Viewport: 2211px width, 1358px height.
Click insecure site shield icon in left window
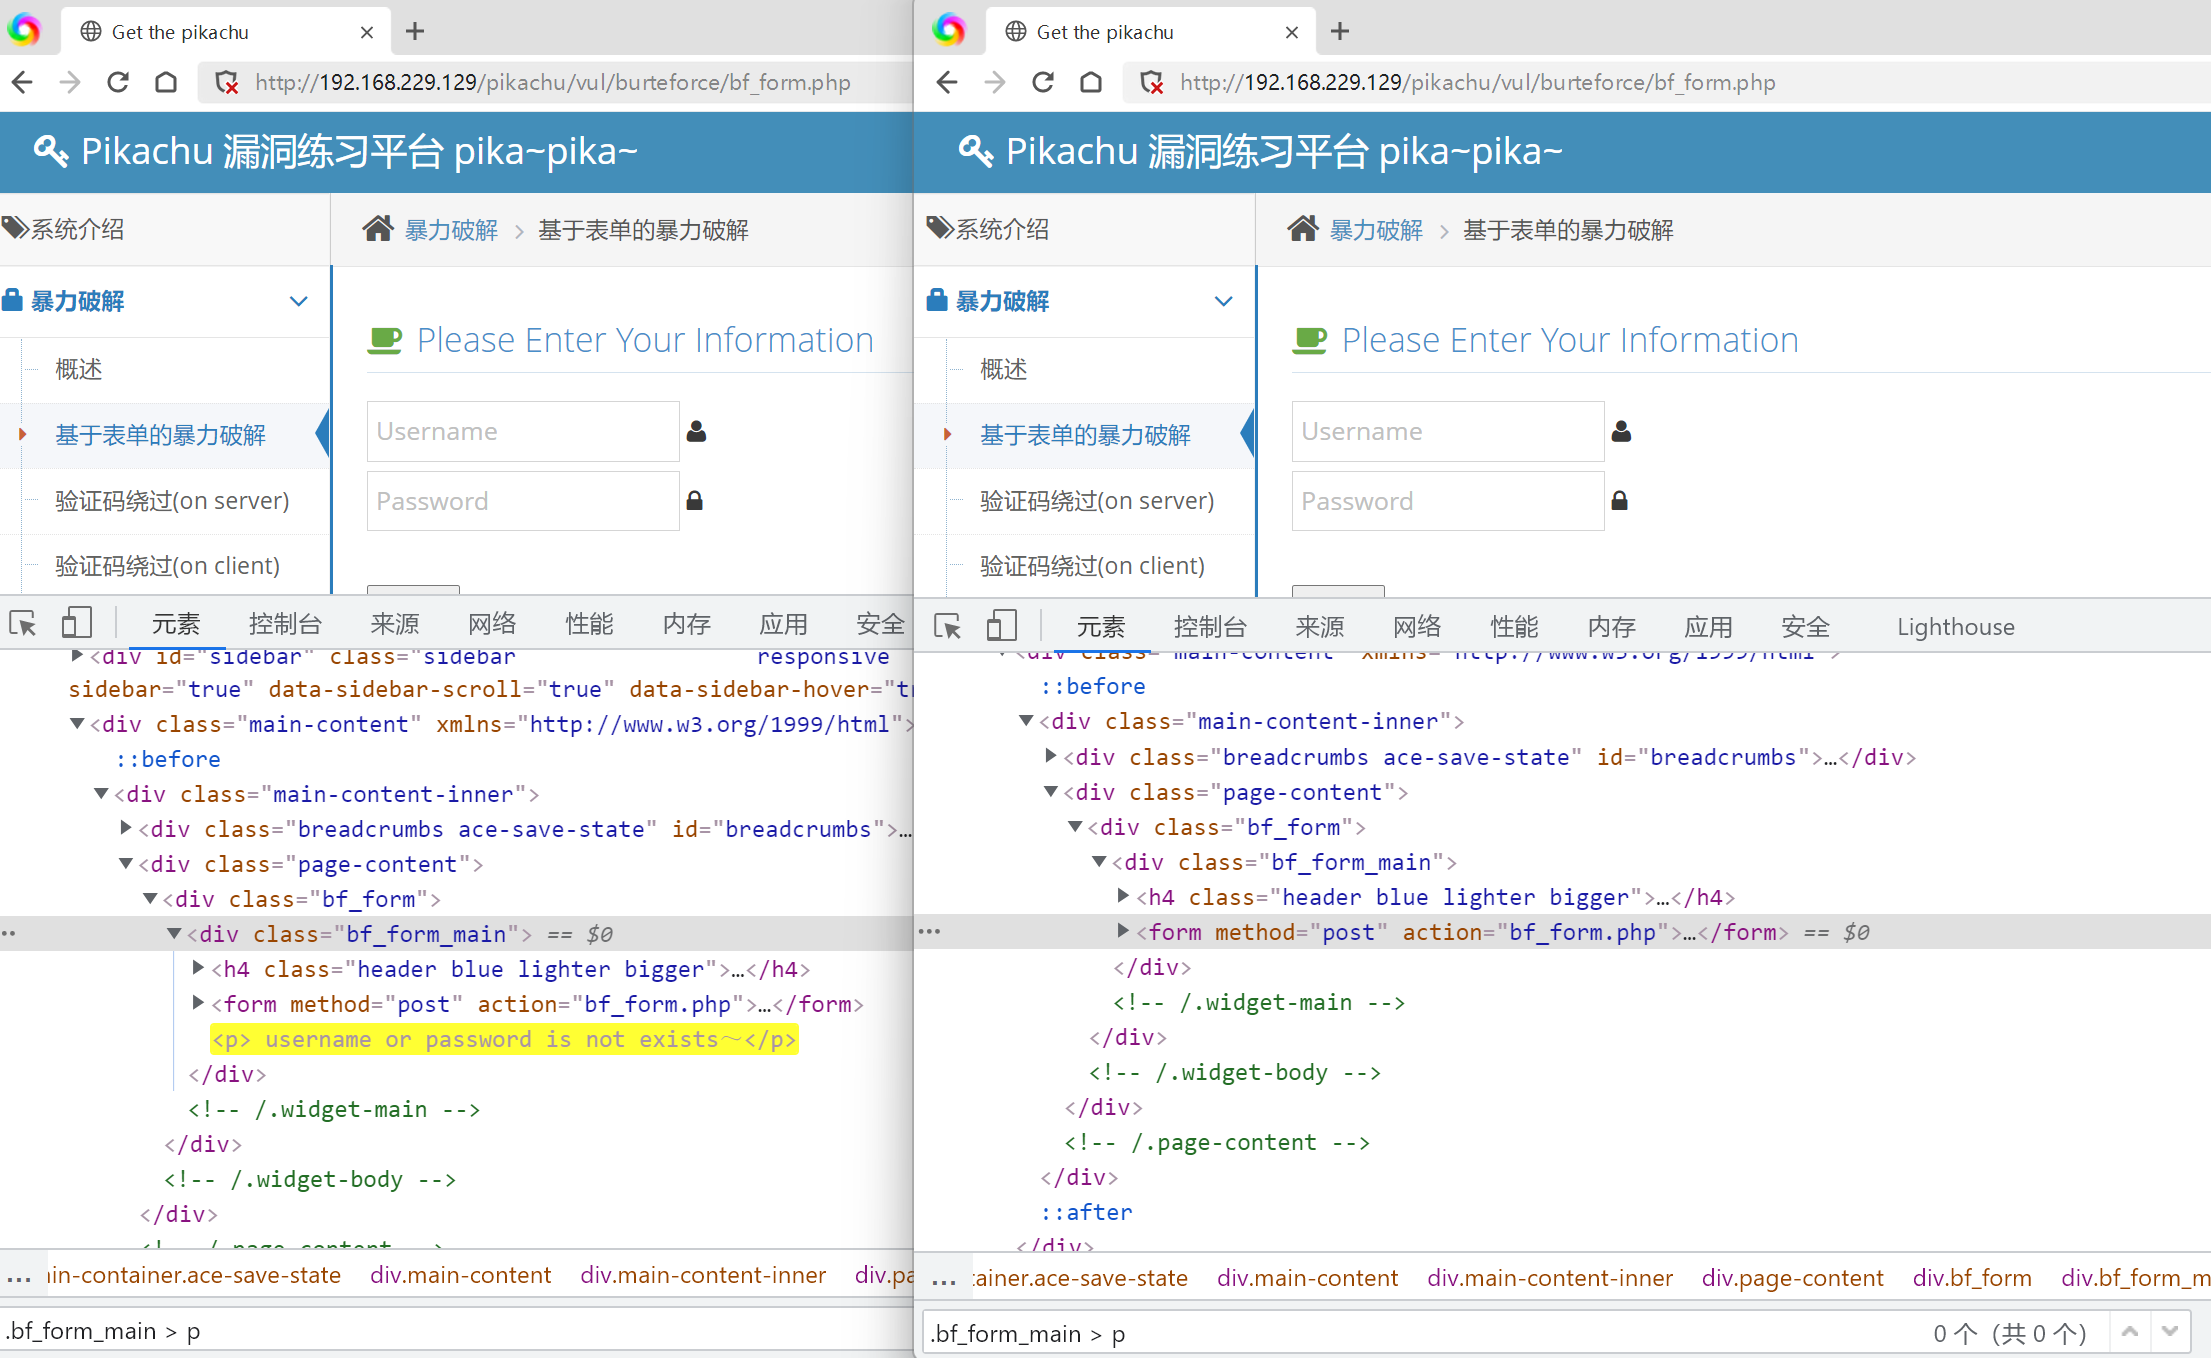pos(227,83)
